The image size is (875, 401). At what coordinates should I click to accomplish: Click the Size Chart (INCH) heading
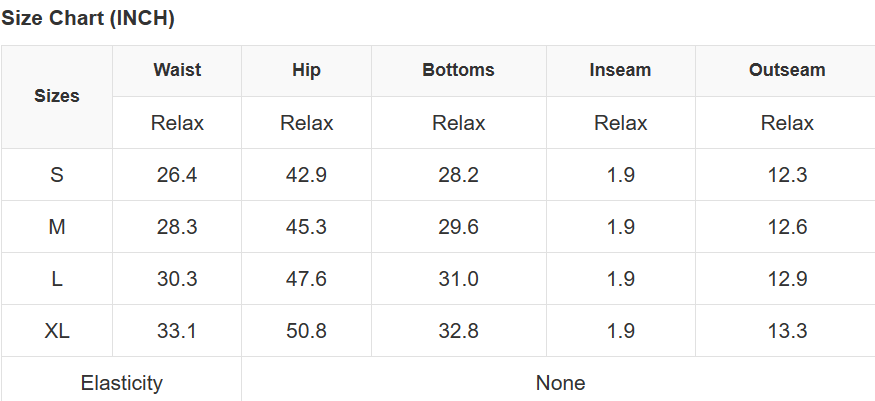[x=88, y=18]
